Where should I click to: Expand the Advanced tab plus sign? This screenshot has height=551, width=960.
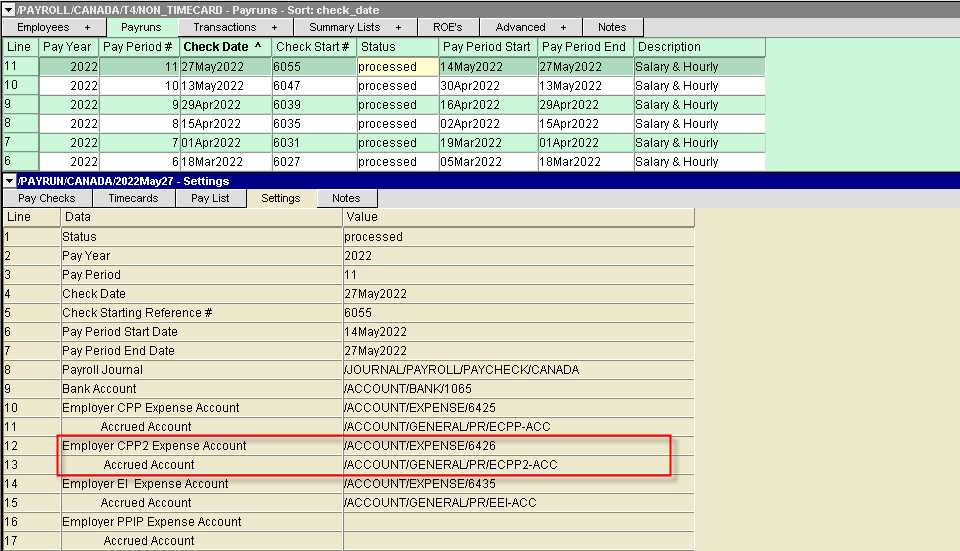coord(563,27)
